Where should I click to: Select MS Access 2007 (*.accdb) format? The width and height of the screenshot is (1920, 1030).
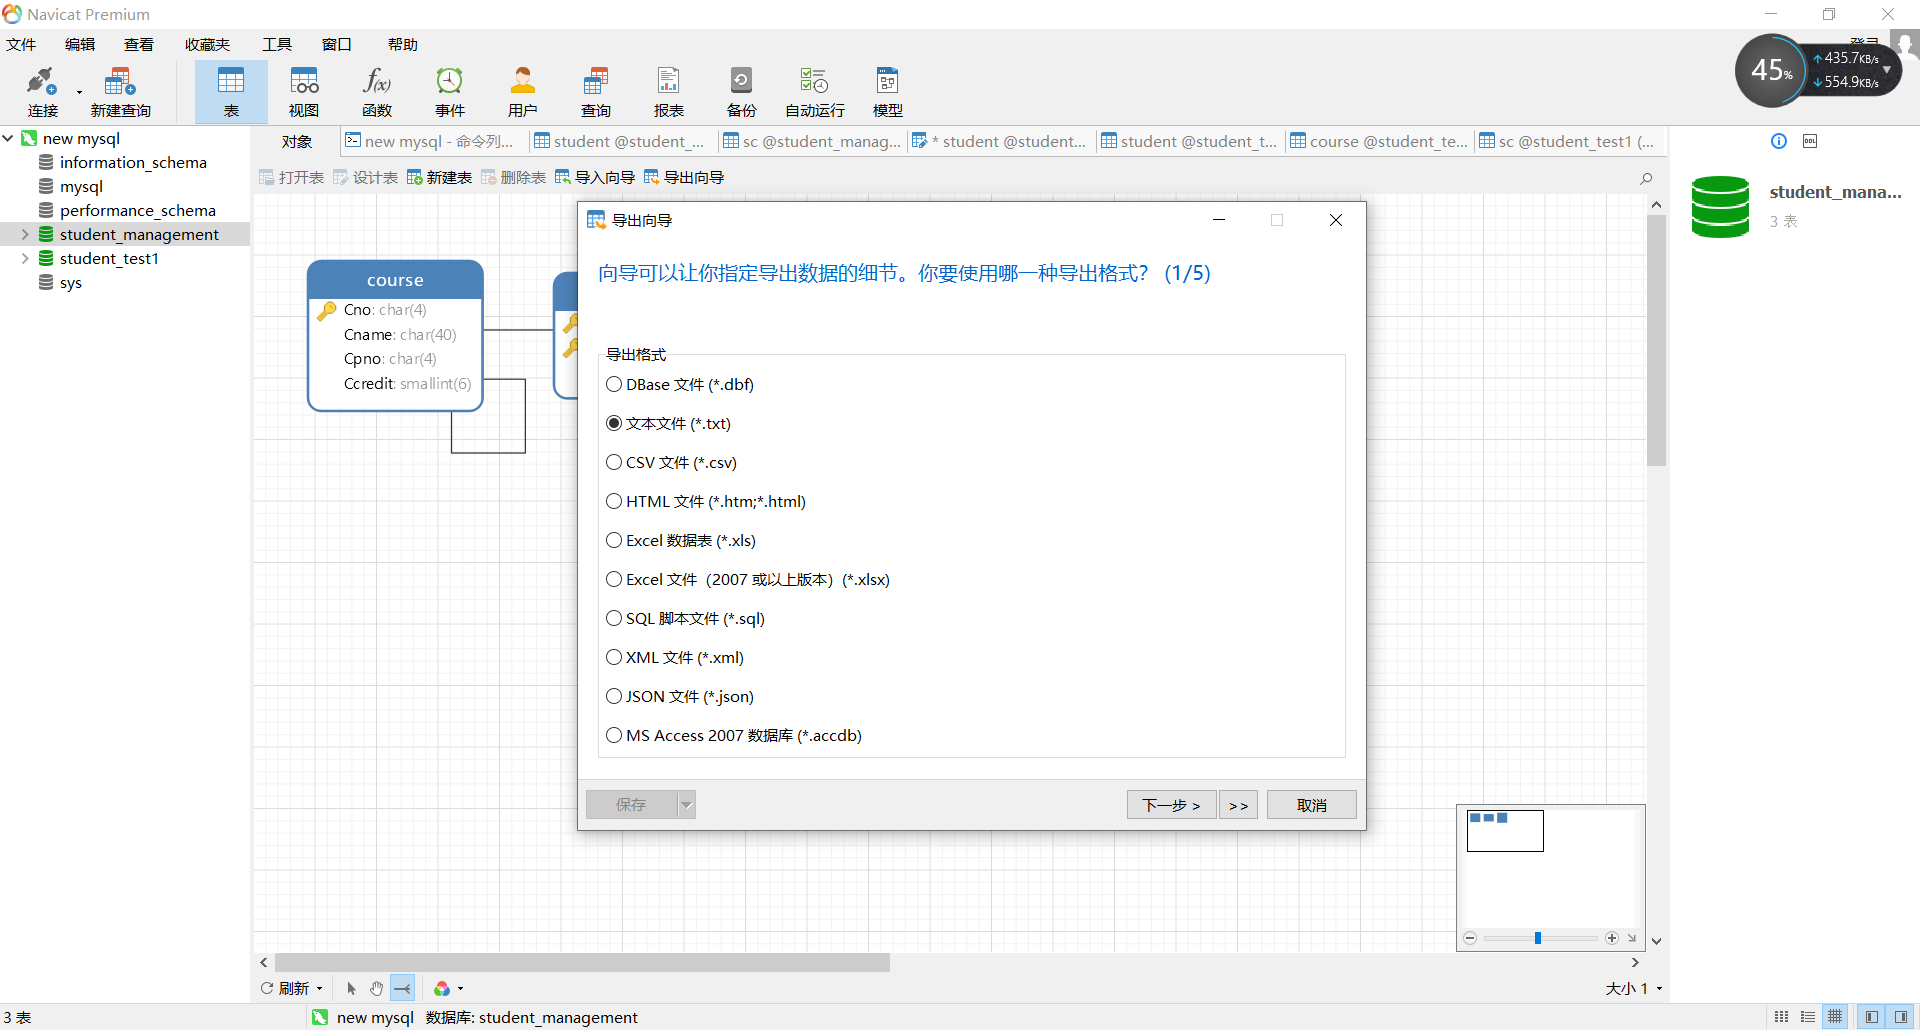[734, 735]
